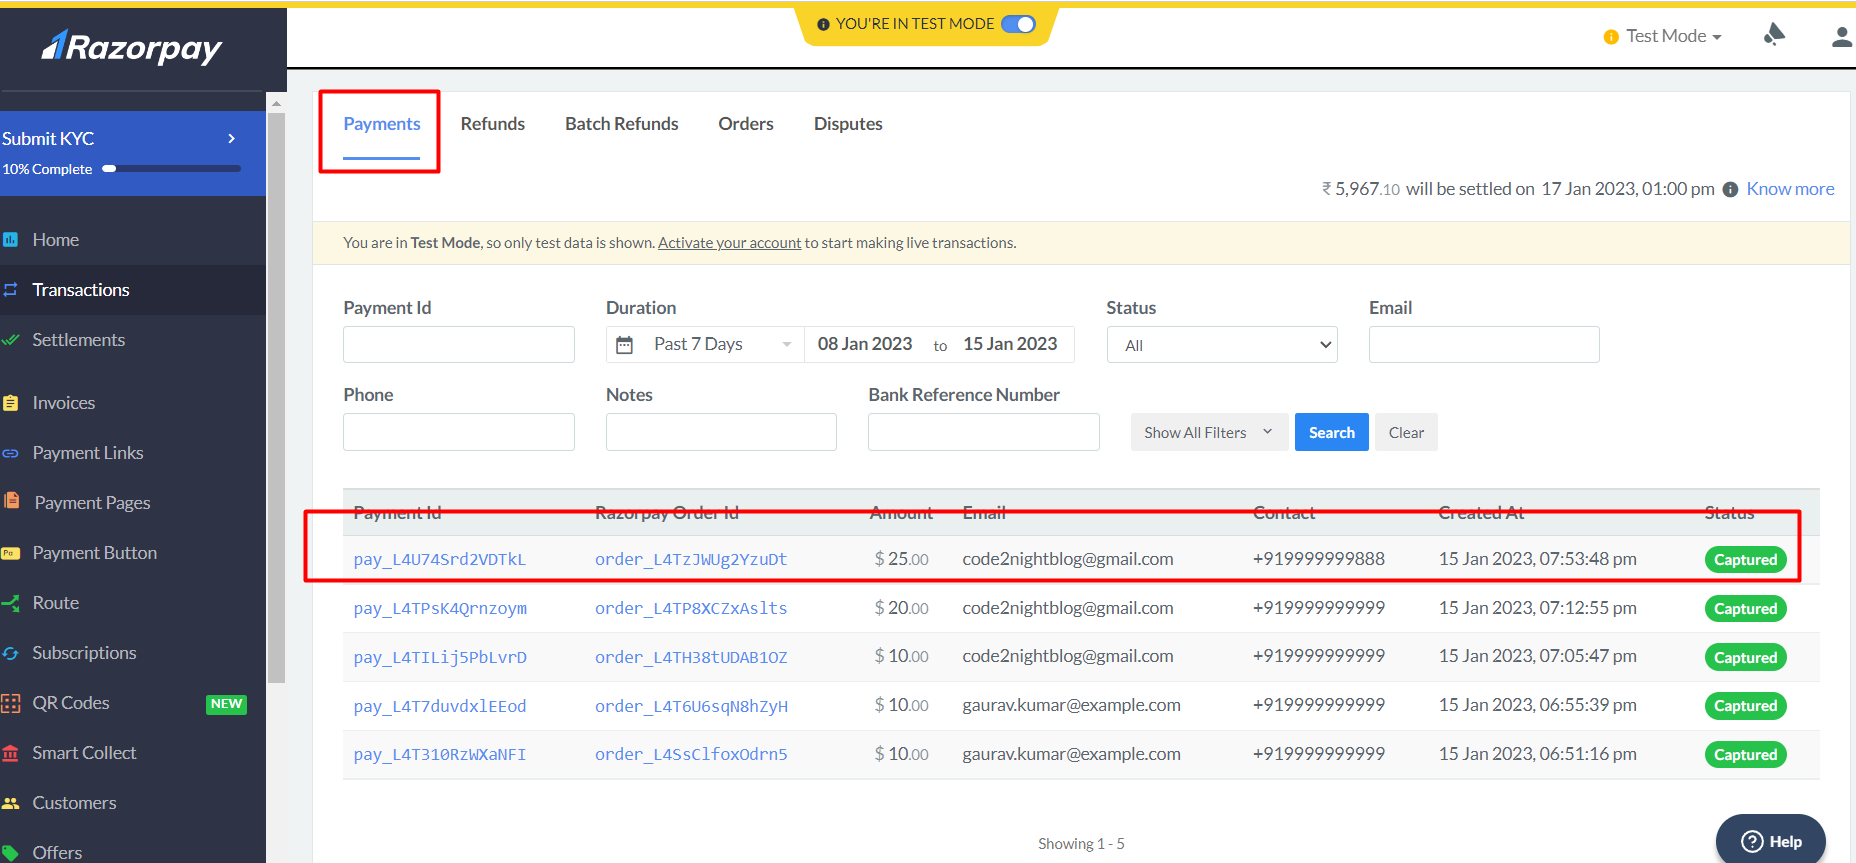Toggle the test mode switch off
1856x863 pixels.
point(1018,24)
